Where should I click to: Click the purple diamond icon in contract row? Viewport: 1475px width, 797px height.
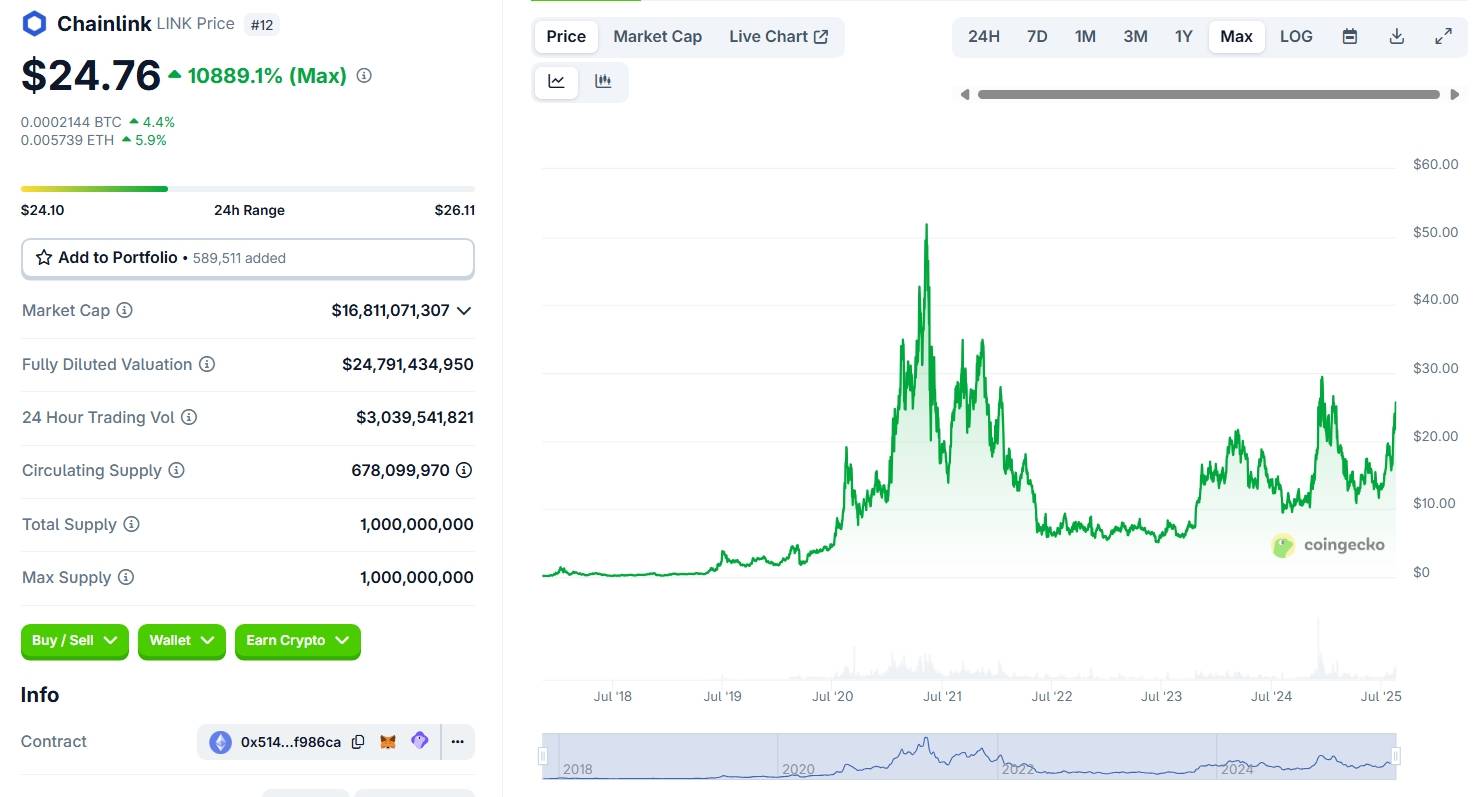[x=420, y=741]
